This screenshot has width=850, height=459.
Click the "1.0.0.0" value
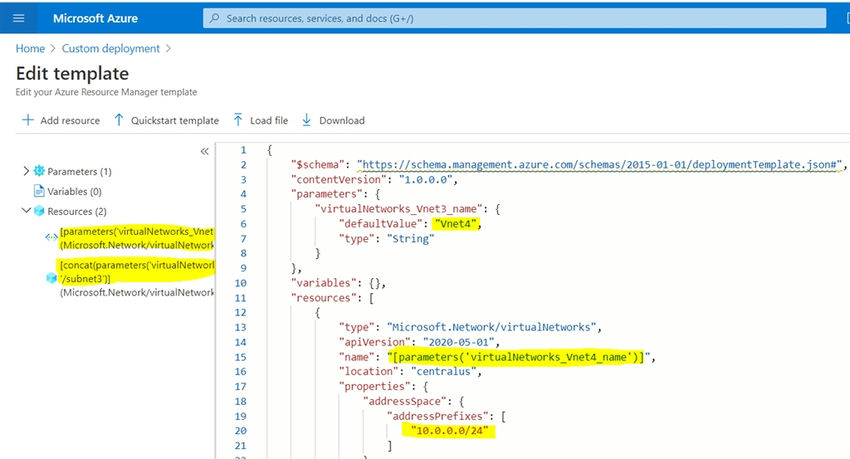click(426, 179)
